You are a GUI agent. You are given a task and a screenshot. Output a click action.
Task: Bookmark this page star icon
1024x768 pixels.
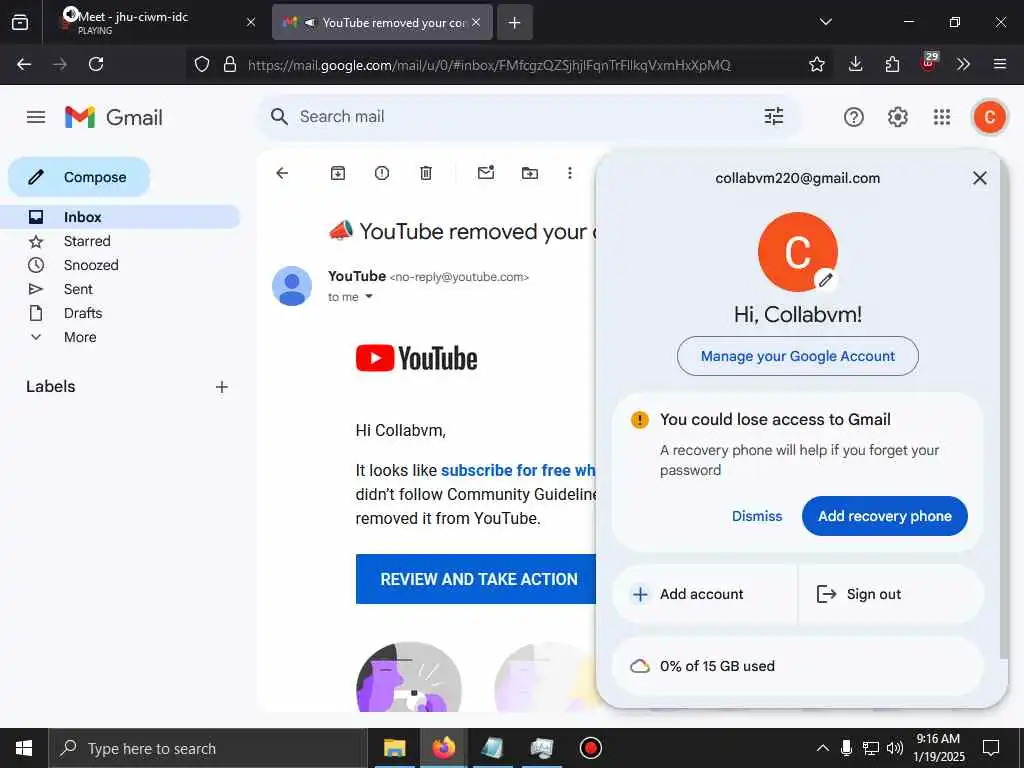tap(816, 64)
